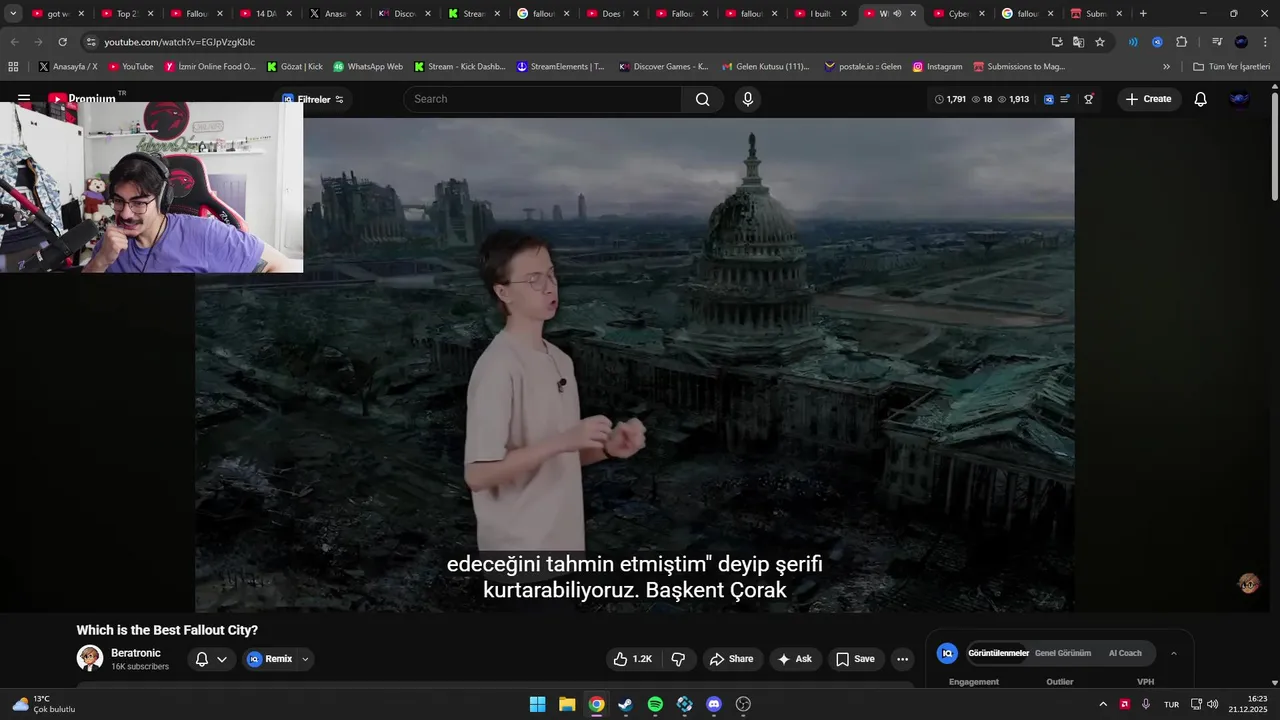The image size is (1280, 720).
Task: Mute the playing tab via speaker icon
Action: [897, 14]
